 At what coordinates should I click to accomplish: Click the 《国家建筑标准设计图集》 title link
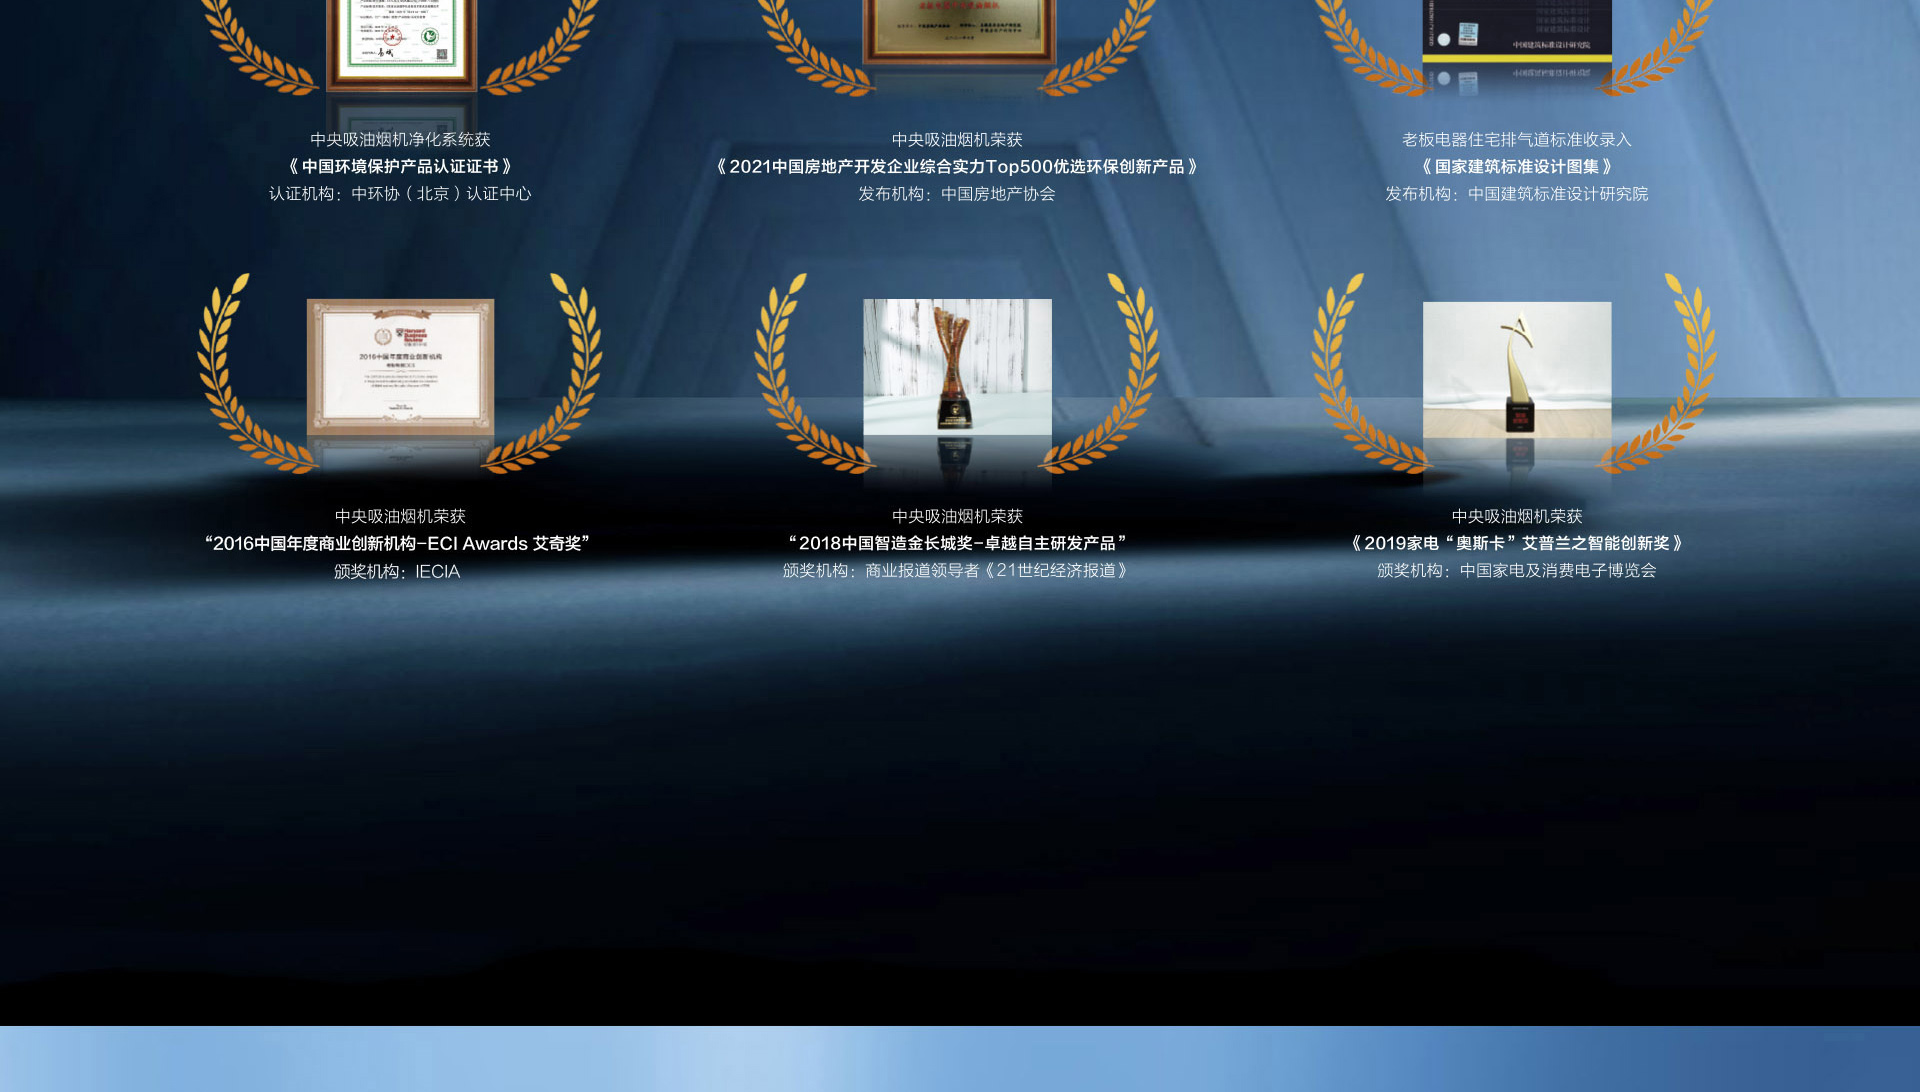[1516, 167]
